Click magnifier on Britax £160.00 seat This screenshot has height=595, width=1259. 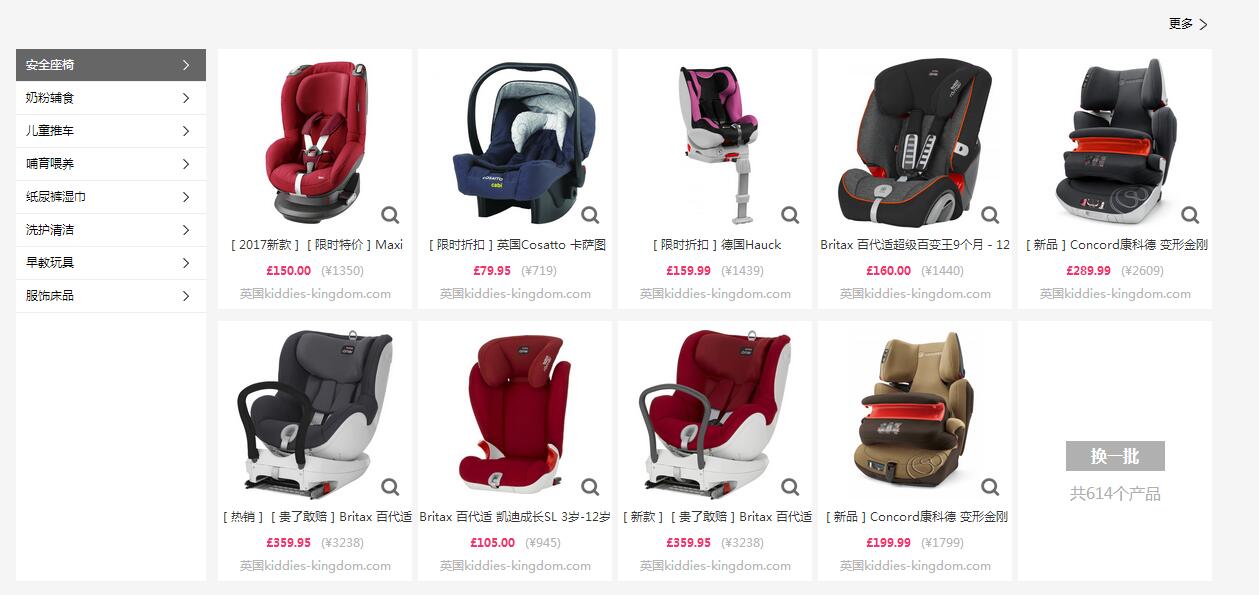point(990,215)
